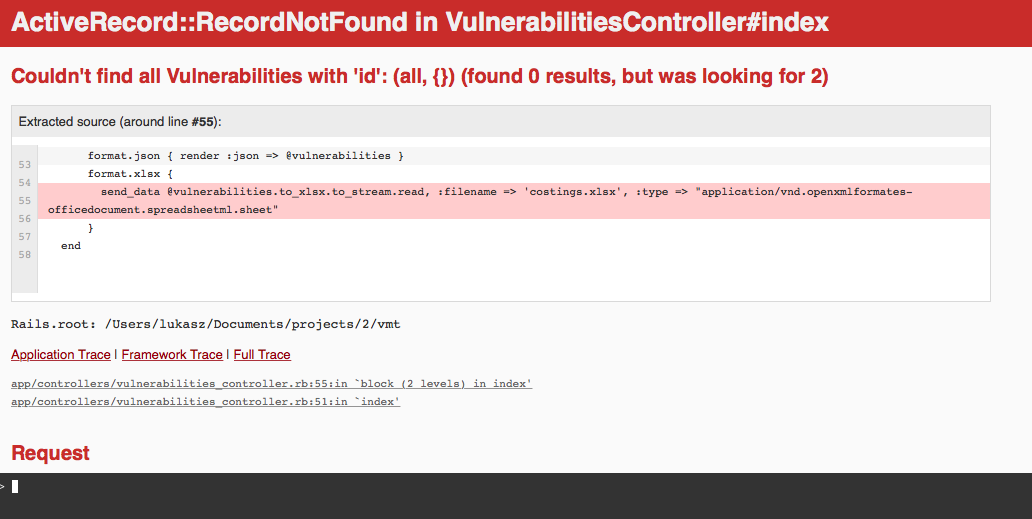The image size is (1032, 519).
Task: Click line number 53 in the gutter
Action: tap(24, 164)
